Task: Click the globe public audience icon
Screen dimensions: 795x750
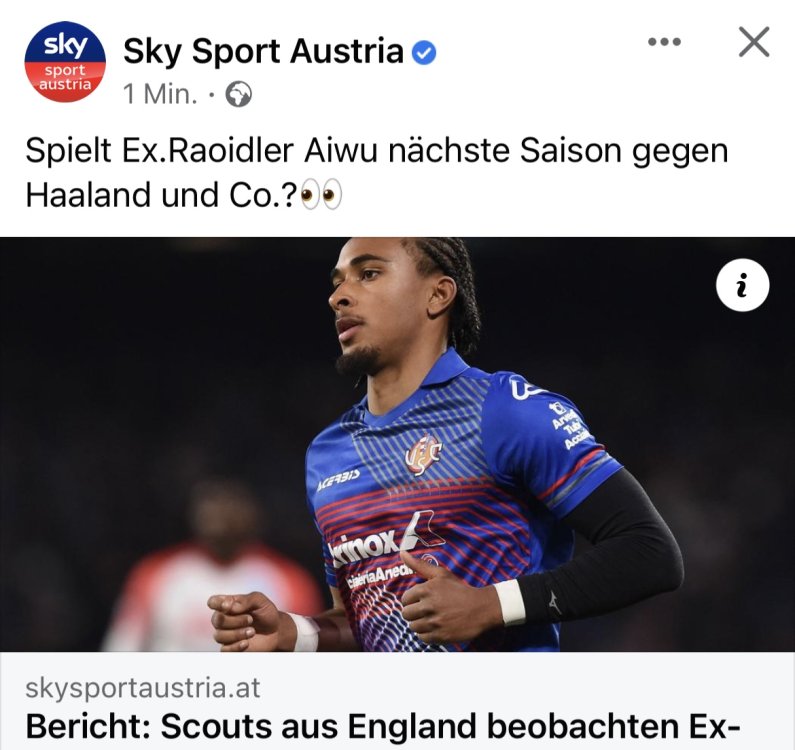Action: 238,94
